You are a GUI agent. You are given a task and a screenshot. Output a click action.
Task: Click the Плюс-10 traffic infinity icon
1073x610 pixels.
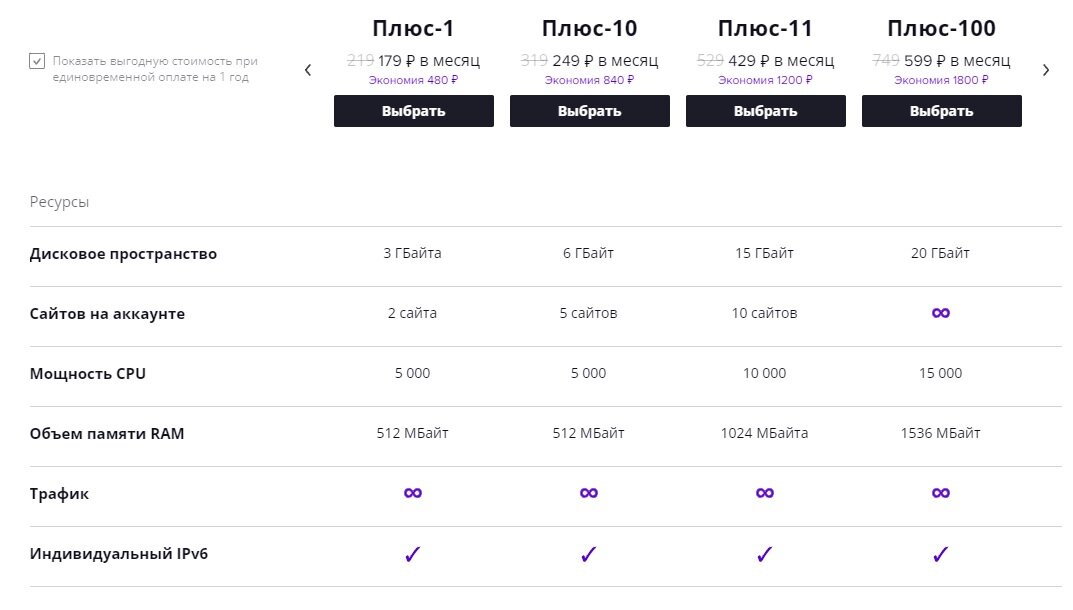[x=588, y=493]
